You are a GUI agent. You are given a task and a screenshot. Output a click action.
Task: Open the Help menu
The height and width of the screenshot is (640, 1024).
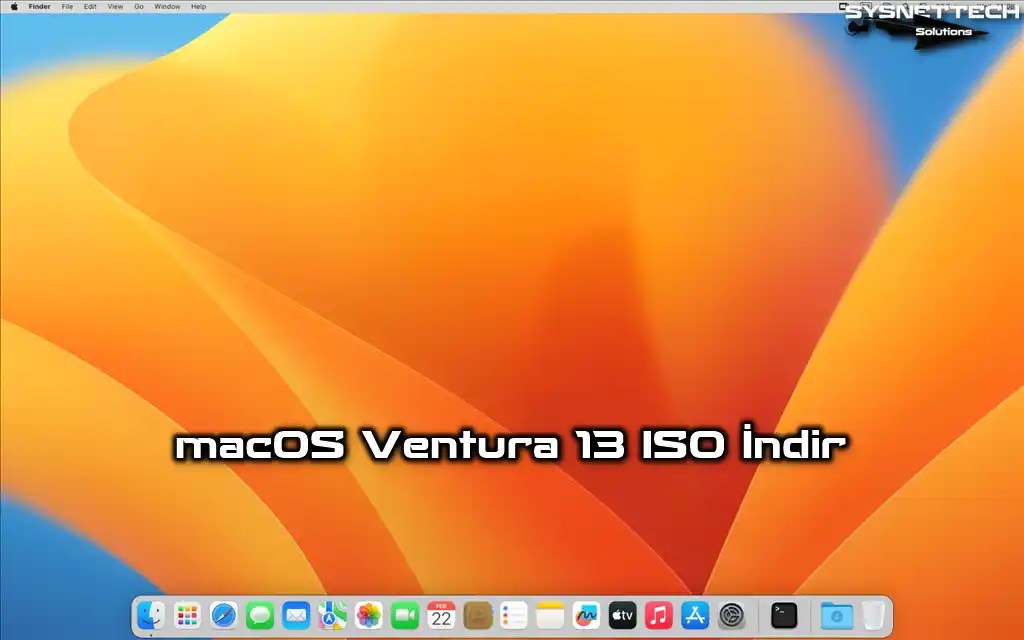199,7
